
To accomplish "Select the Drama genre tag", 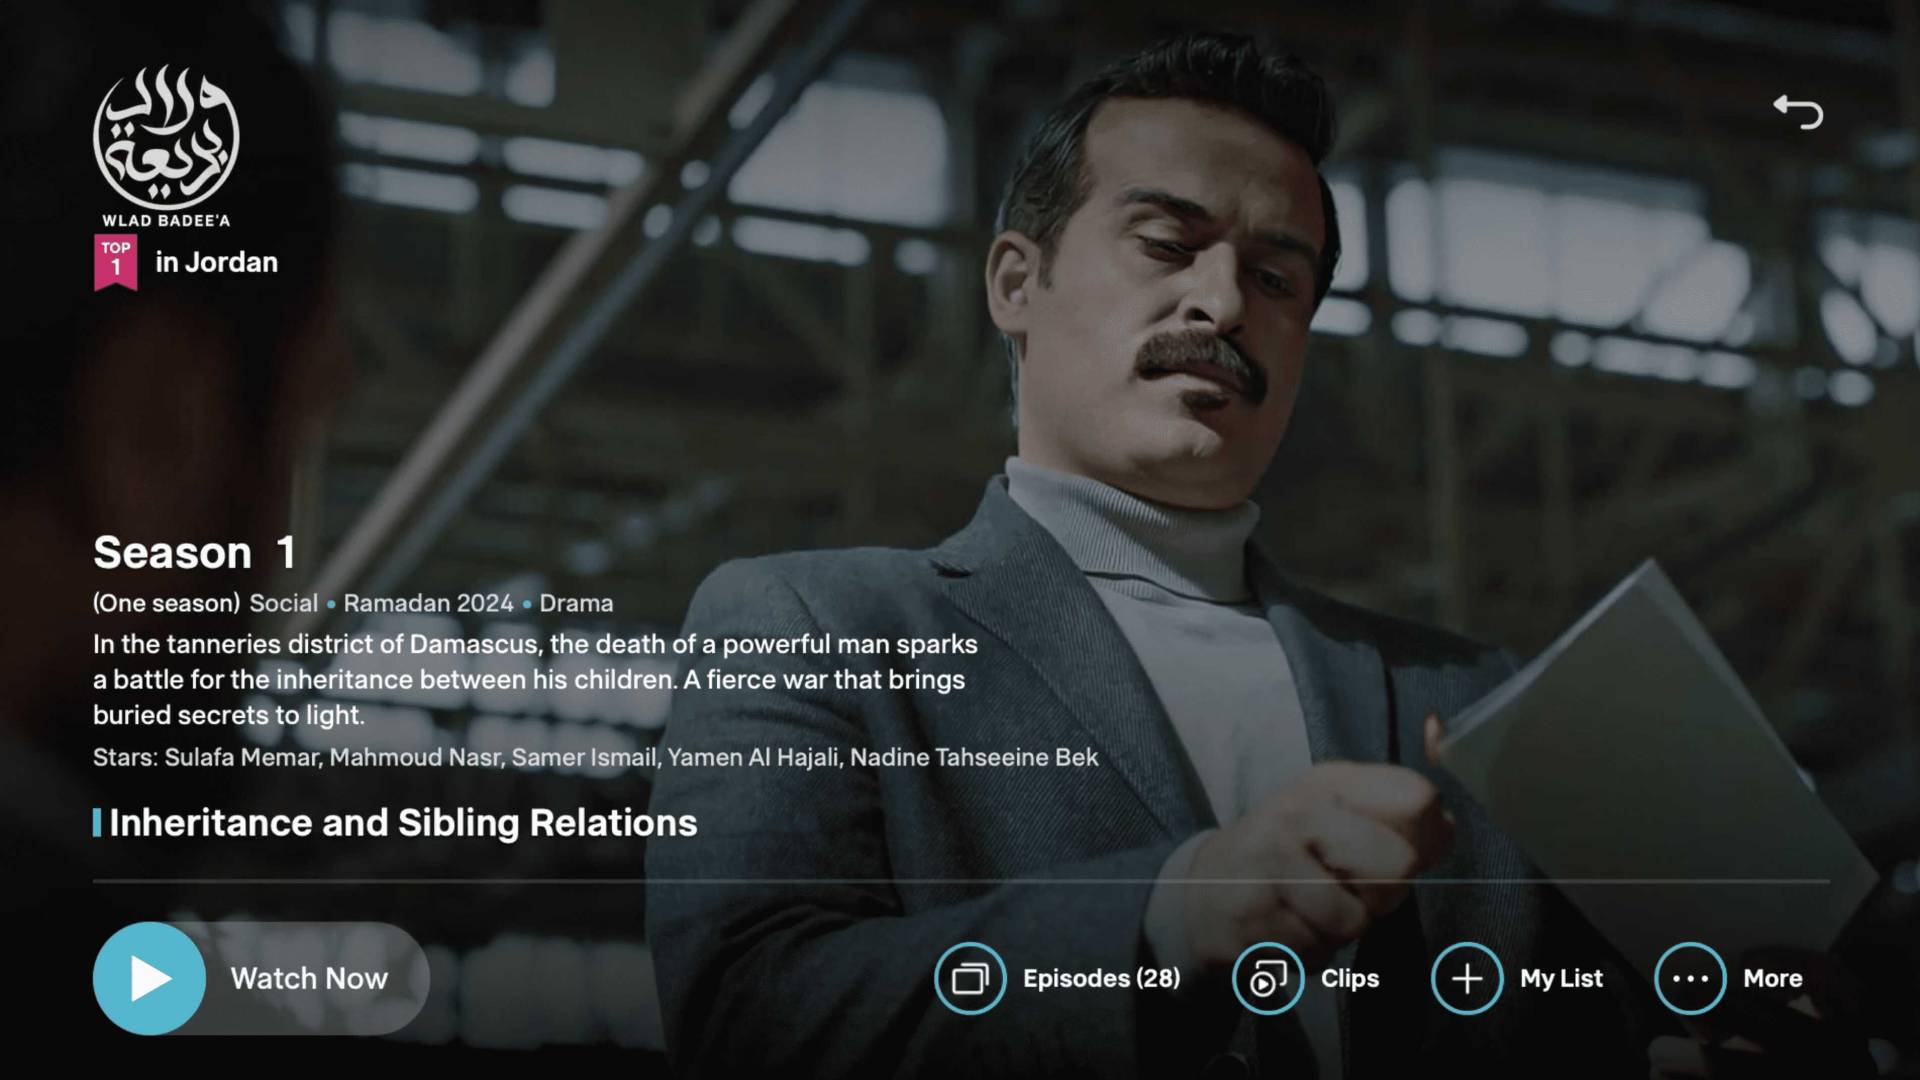I will tap(576, 603).
